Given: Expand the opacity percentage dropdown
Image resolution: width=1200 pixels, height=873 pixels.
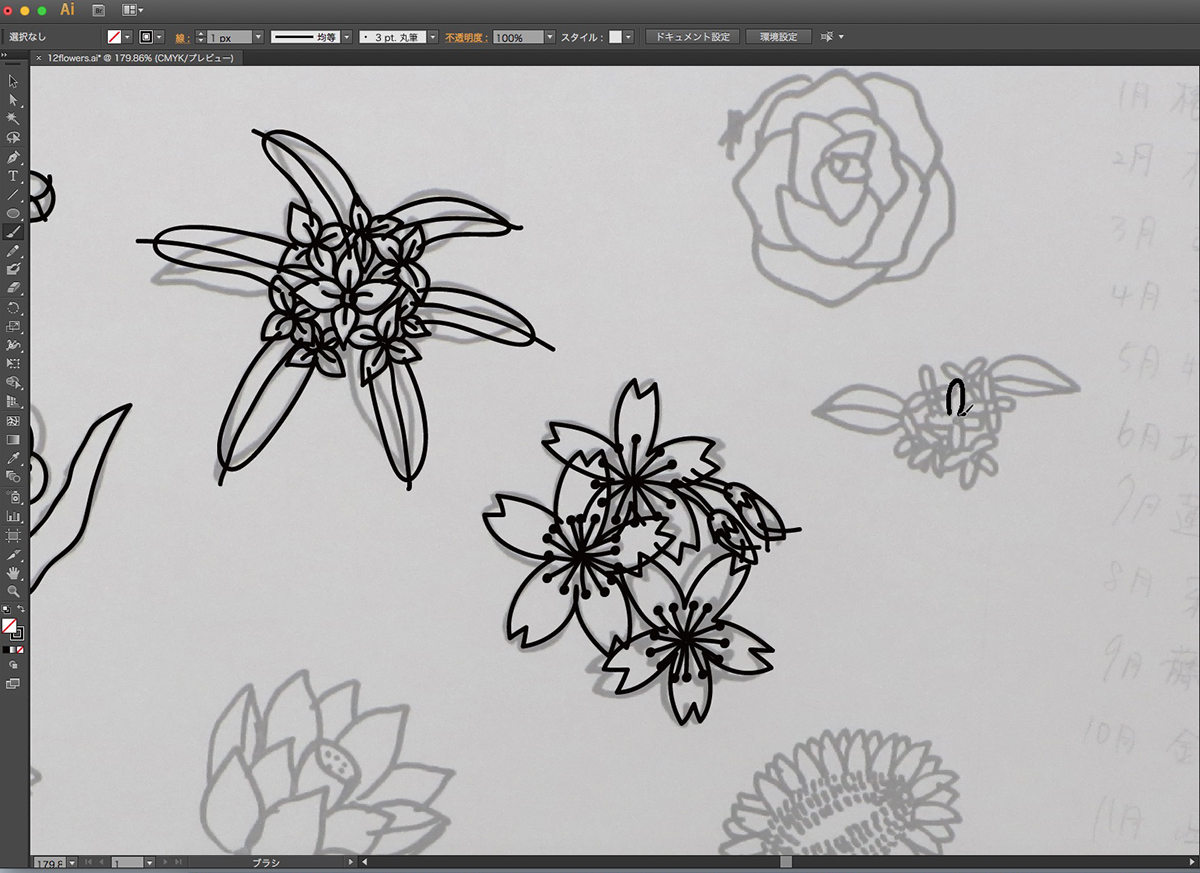Looking at the screenshot, I should point(550,37).
